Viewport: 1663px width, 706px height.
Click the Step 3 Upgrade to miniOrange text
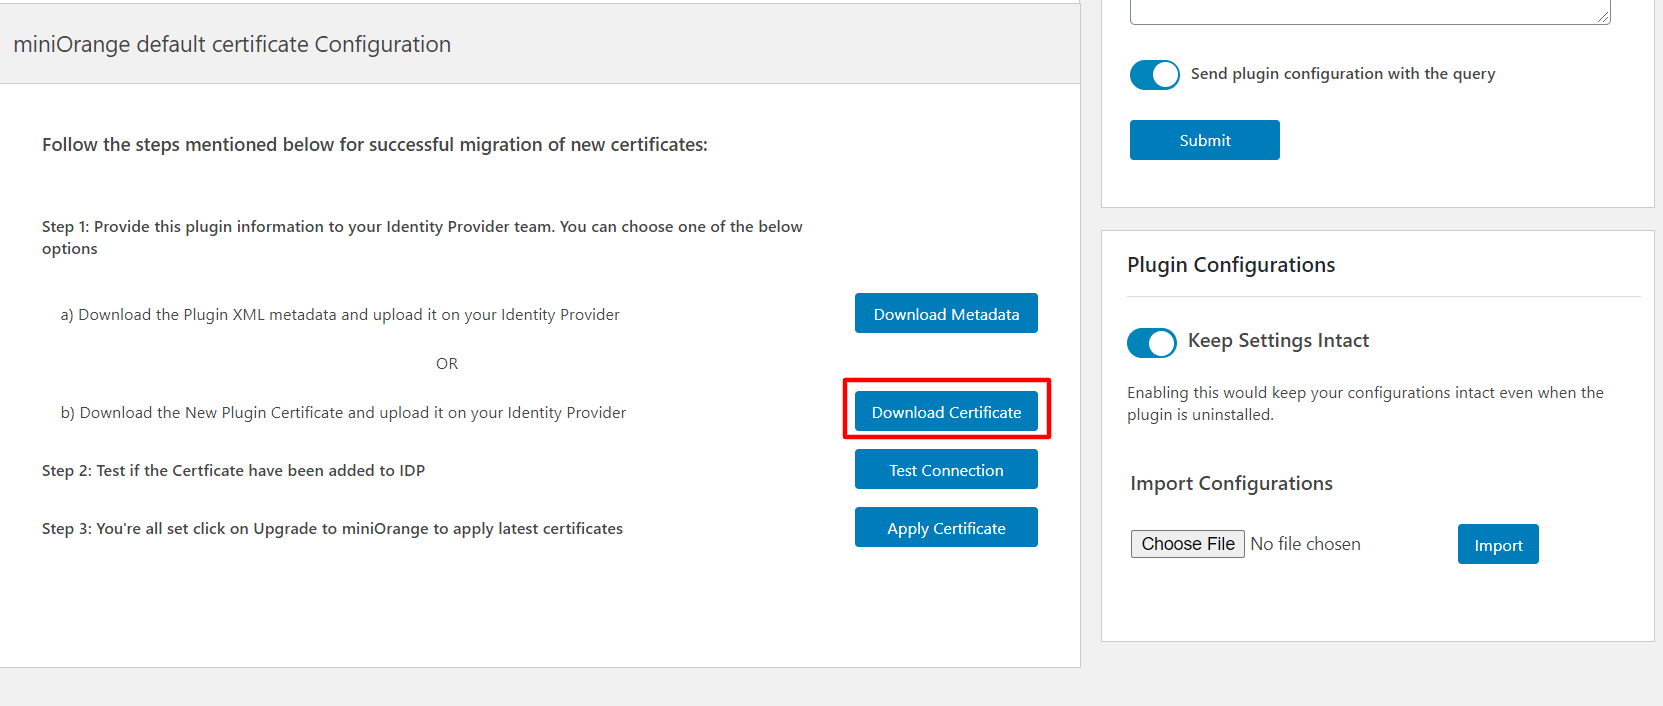(332, 529)
